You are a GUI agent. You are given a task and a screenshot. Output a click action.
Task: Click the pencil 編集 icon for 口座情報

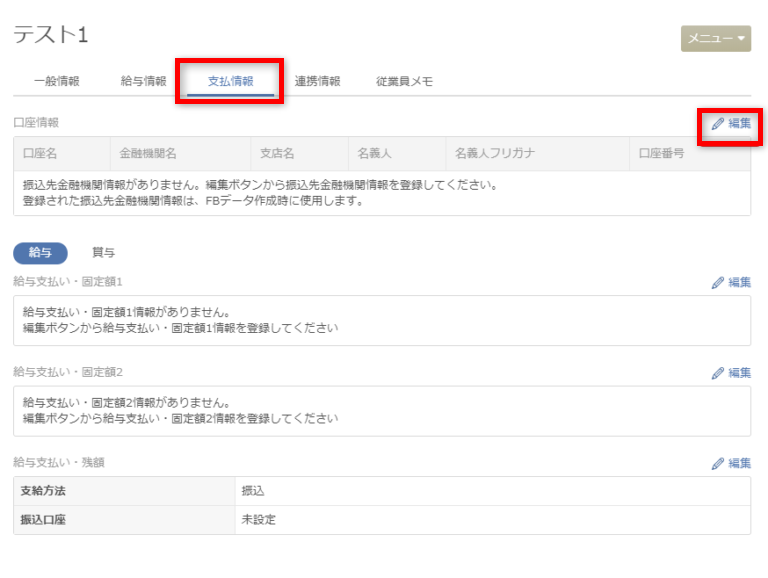point(731,123)
